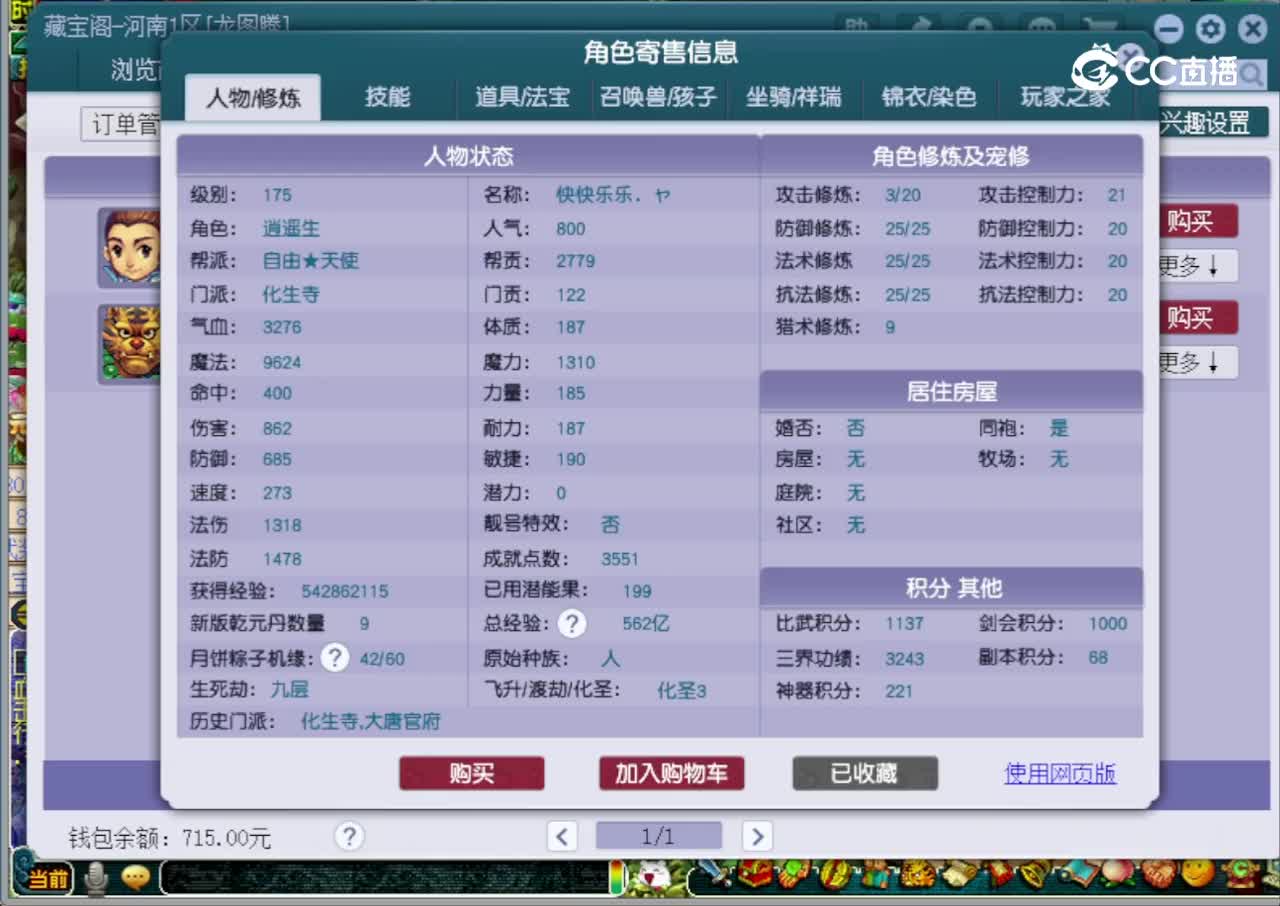Click the next page arrow near 1/1
This screenshot has height=906, width=1280.
757,837
